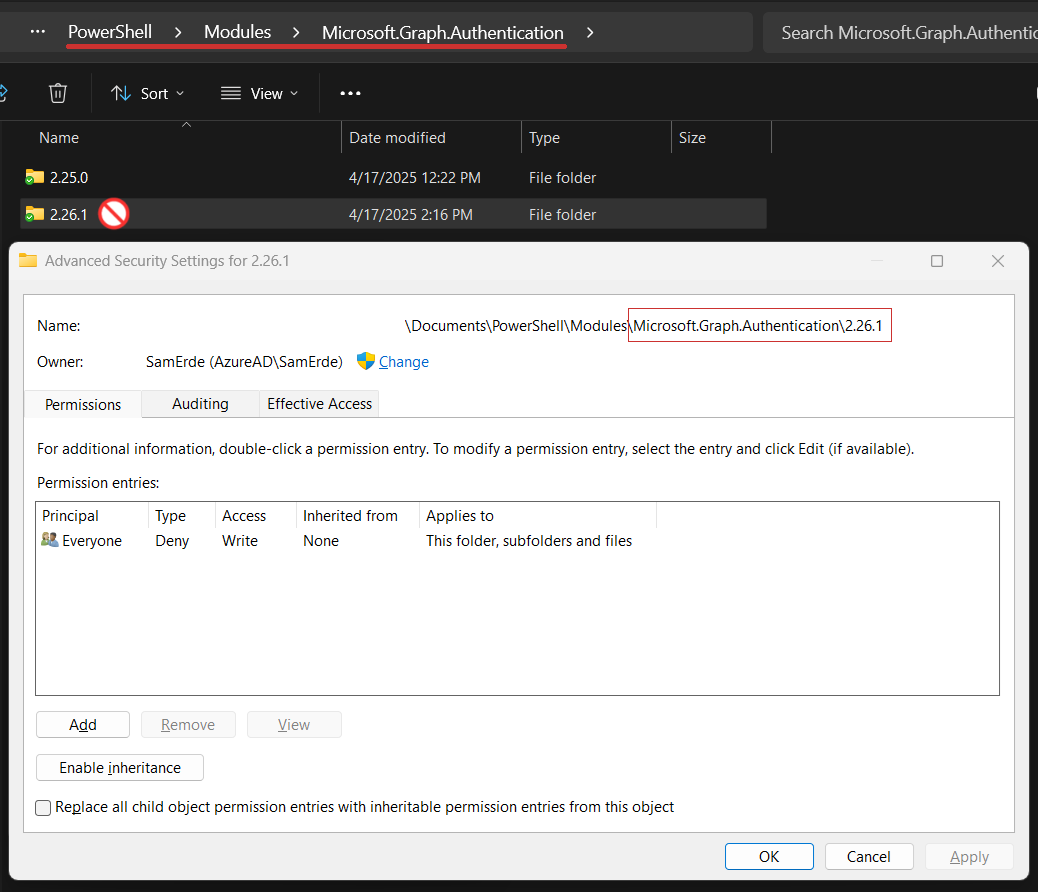Expand chevron after Modules breadcrumb
Image resolution: width=1038 pixels, height=892 pixels.
pos(296,32)
